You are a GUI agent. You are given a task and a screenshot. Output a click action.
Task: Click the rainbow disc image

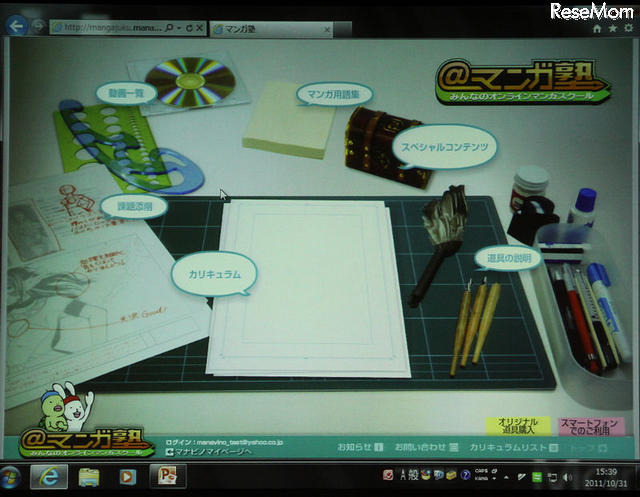point(190,82)
